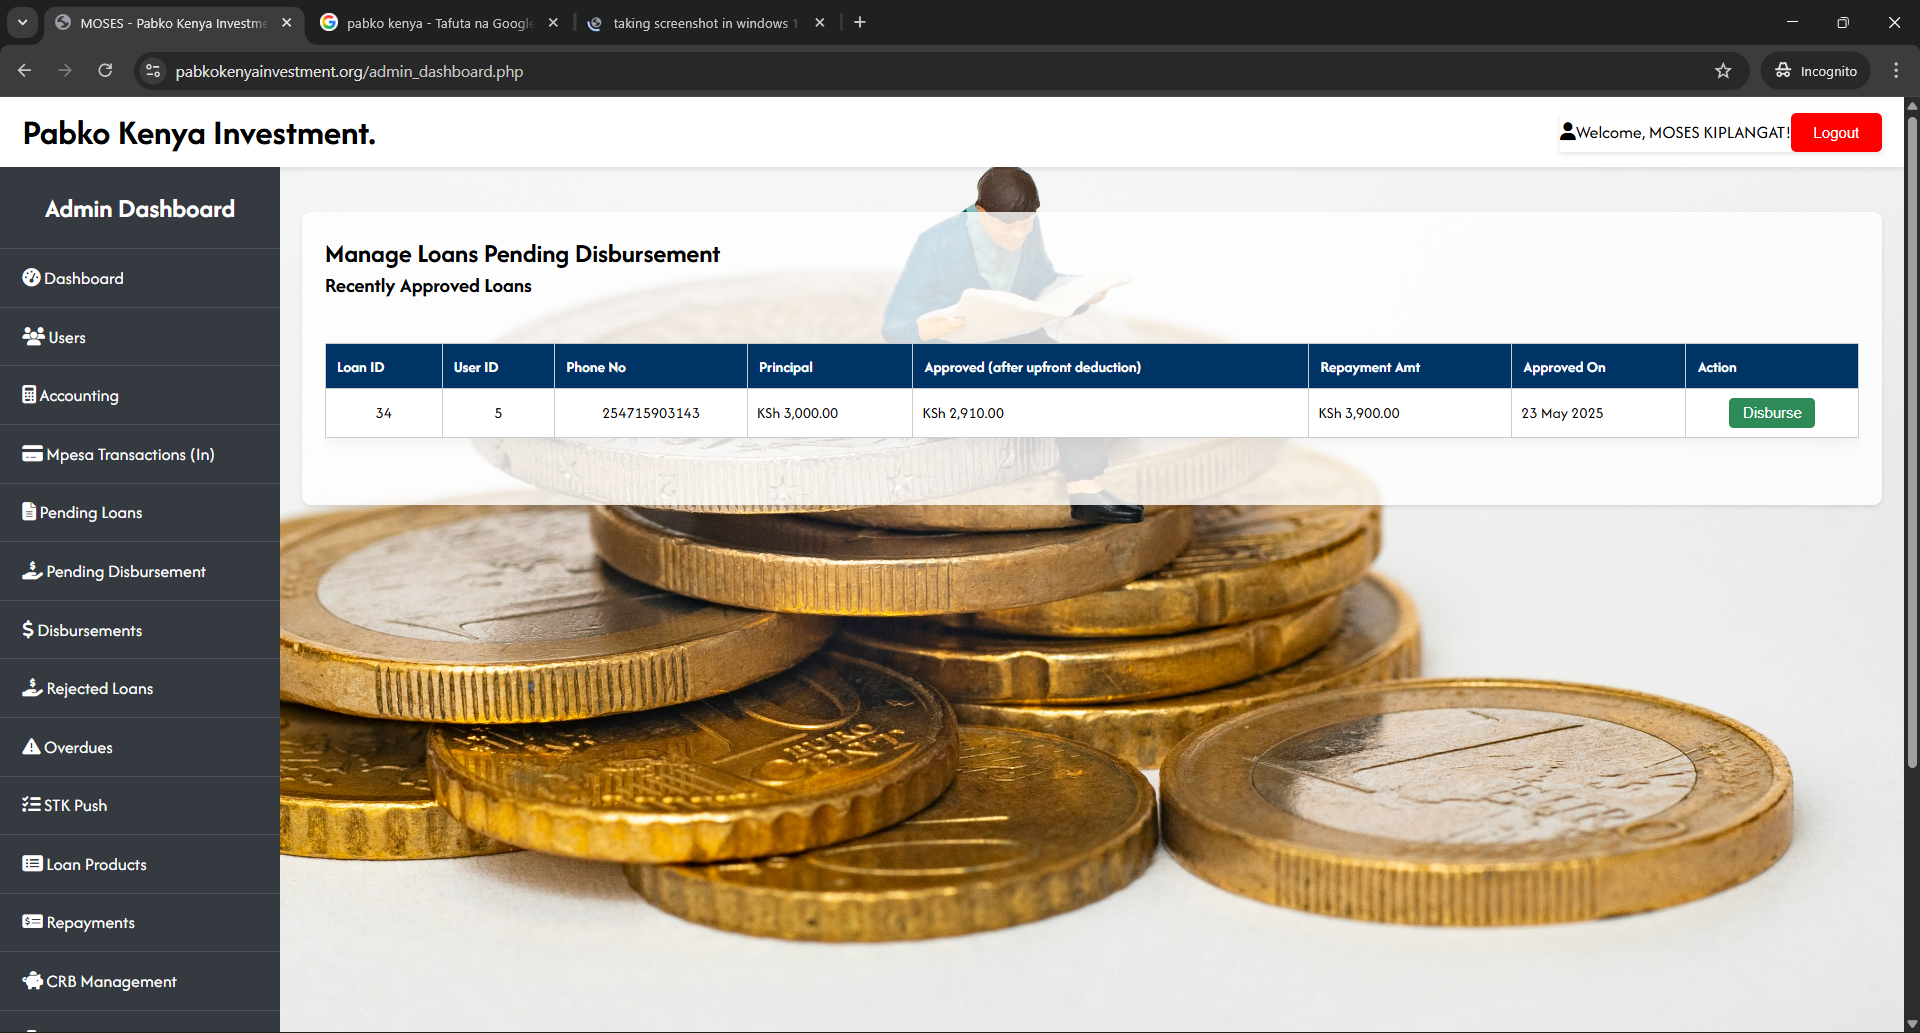
Task: Open Users via the people icon
Action: [x=33, y=336]
